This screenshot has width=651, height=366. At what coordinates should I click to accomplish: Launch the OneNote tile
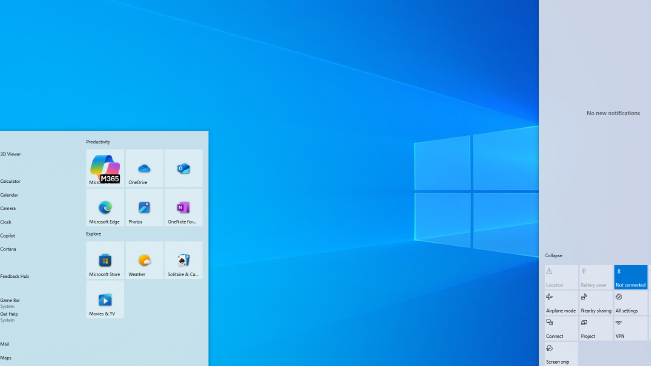coord(184,207)
